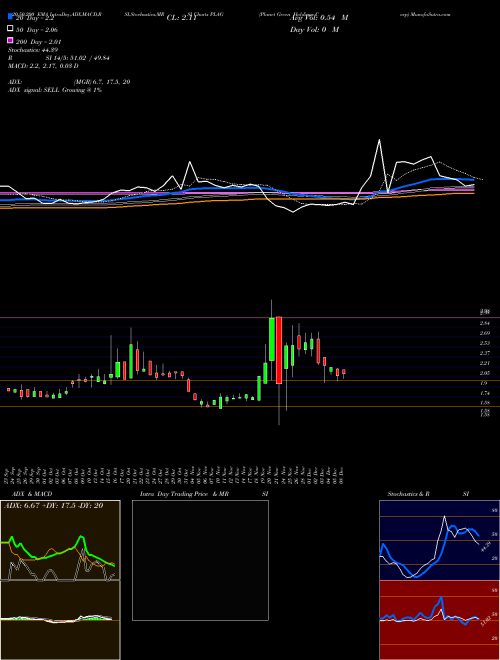
Task: Click the 'Intra Day Trading Price & MR' title
Action: pyautogui.click(x=184, y=494)
